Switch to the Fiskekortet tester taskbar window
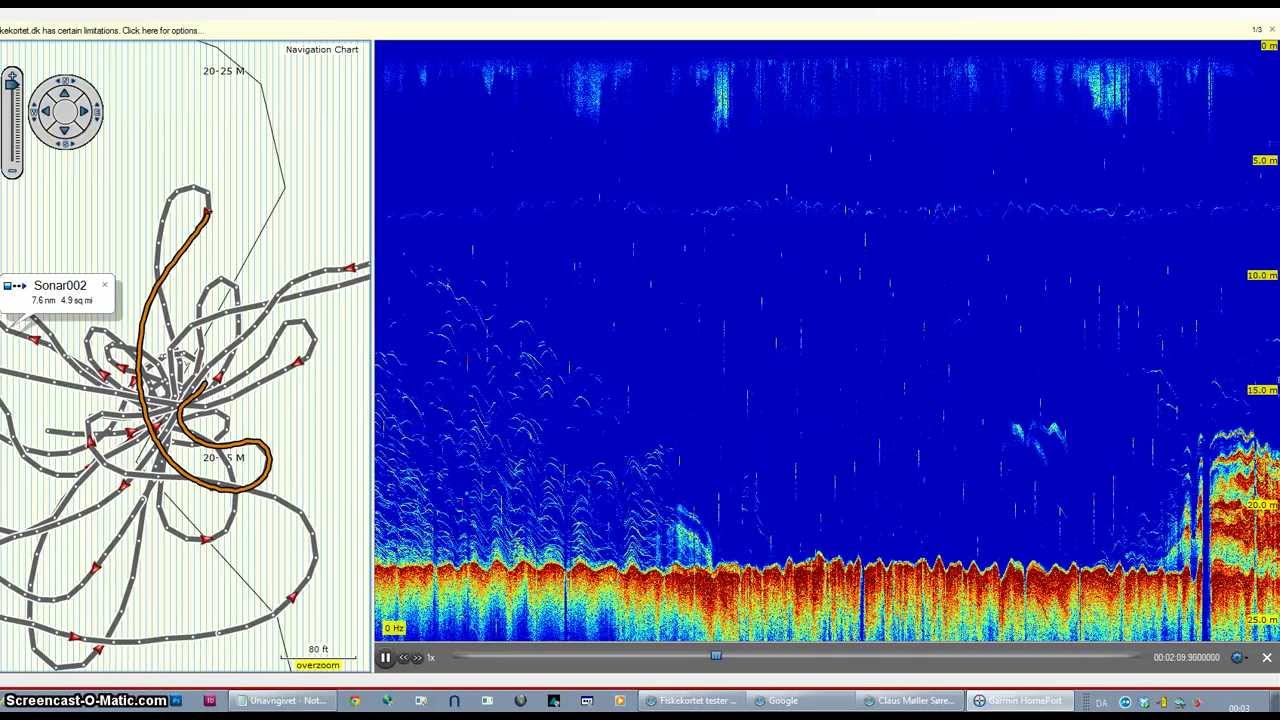The height and width of the screenshot is (720, 1280). (x=691, y=701)
